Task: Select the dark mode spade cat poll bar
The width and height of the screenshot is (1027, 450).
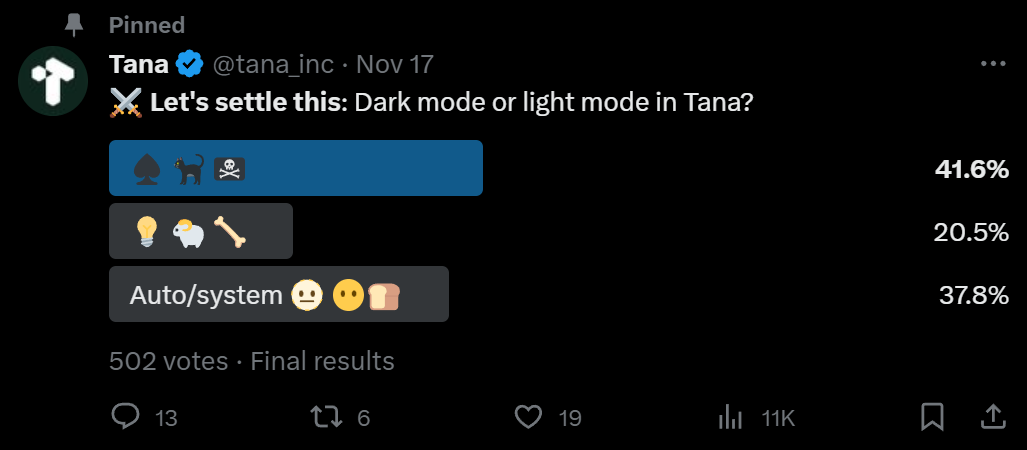Action: pos(295,168)
